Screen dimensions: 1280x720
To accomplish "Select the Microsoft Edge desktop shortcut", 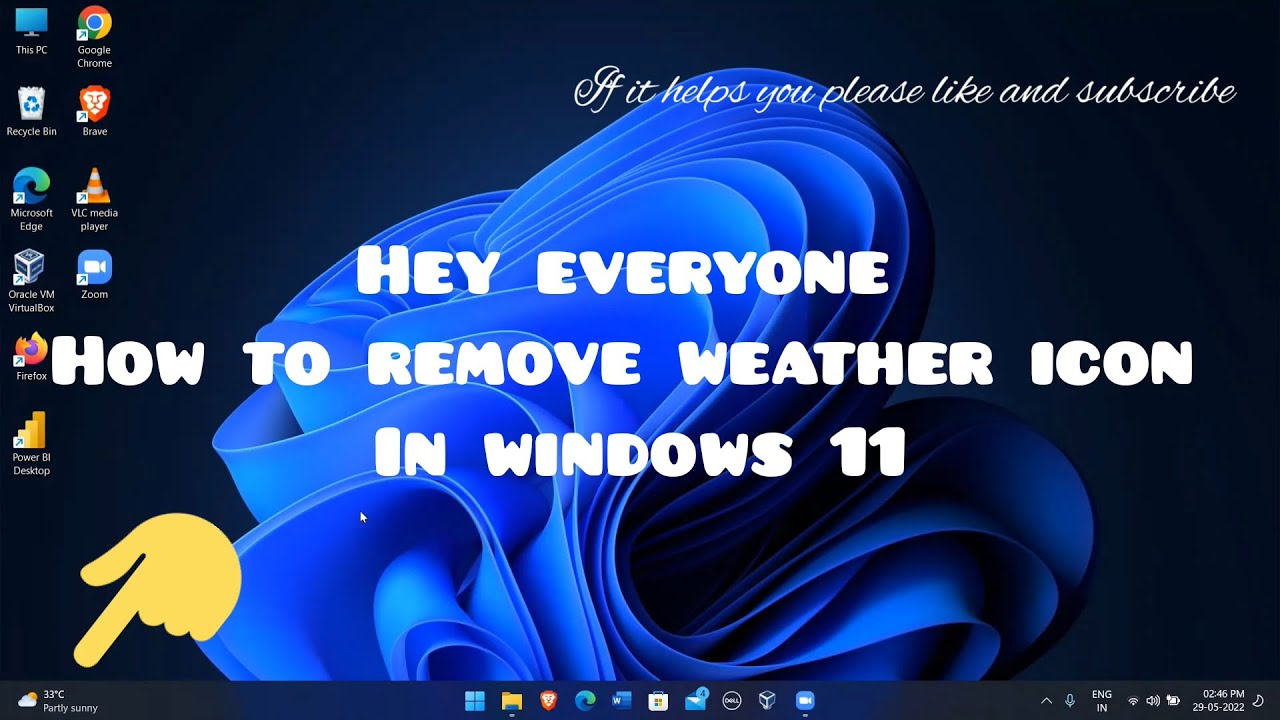I will pos(31,199).
